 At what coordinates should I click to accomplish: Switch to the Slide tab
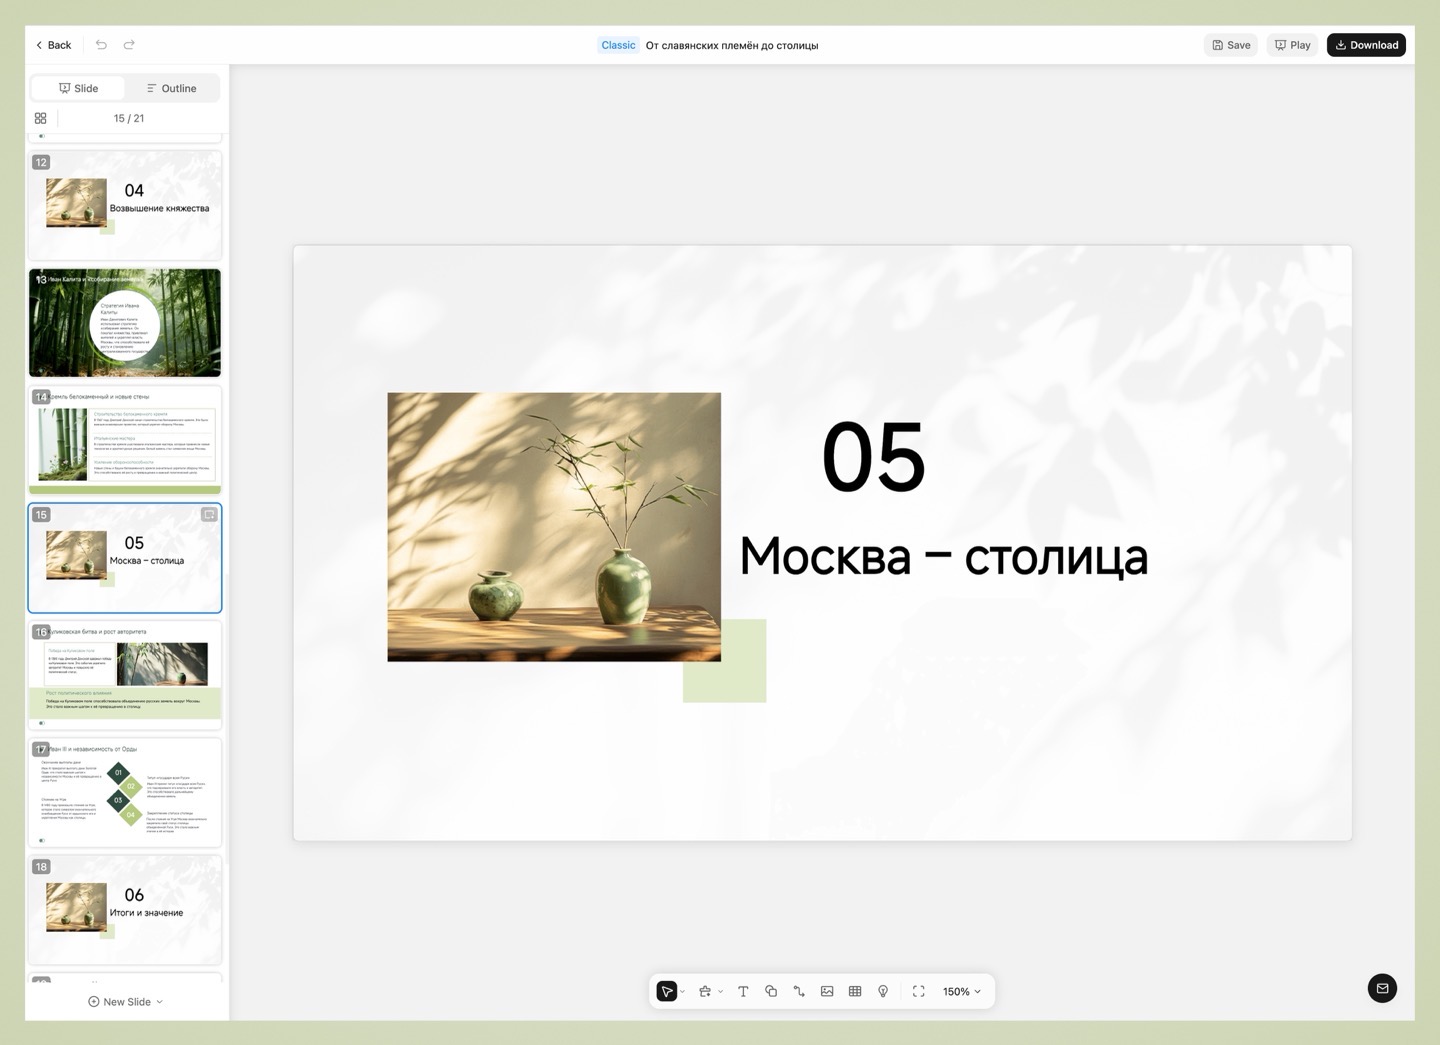(78, 88)
